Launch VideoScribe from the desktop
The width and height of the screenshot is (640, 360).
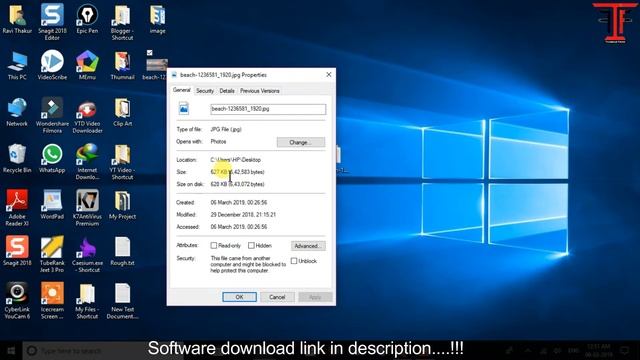[52, 65]
